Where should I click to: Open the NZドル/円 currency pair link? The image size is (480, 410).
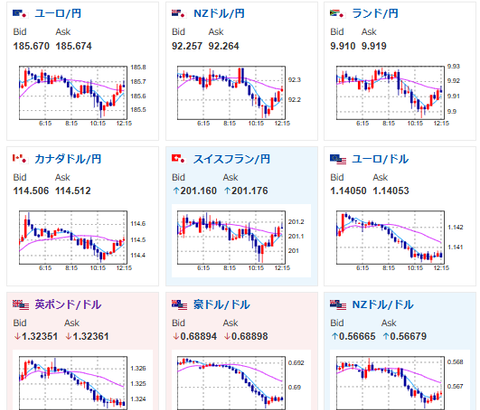pos(219,14)
